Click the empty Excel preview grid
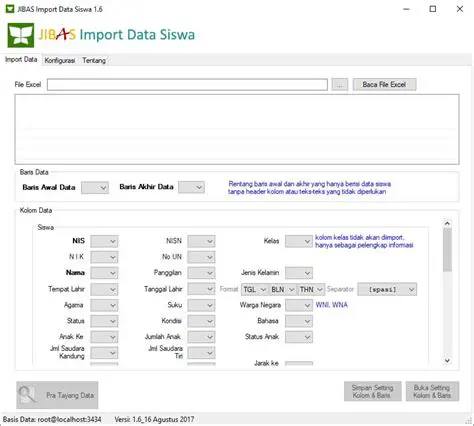 pos(237,129)
